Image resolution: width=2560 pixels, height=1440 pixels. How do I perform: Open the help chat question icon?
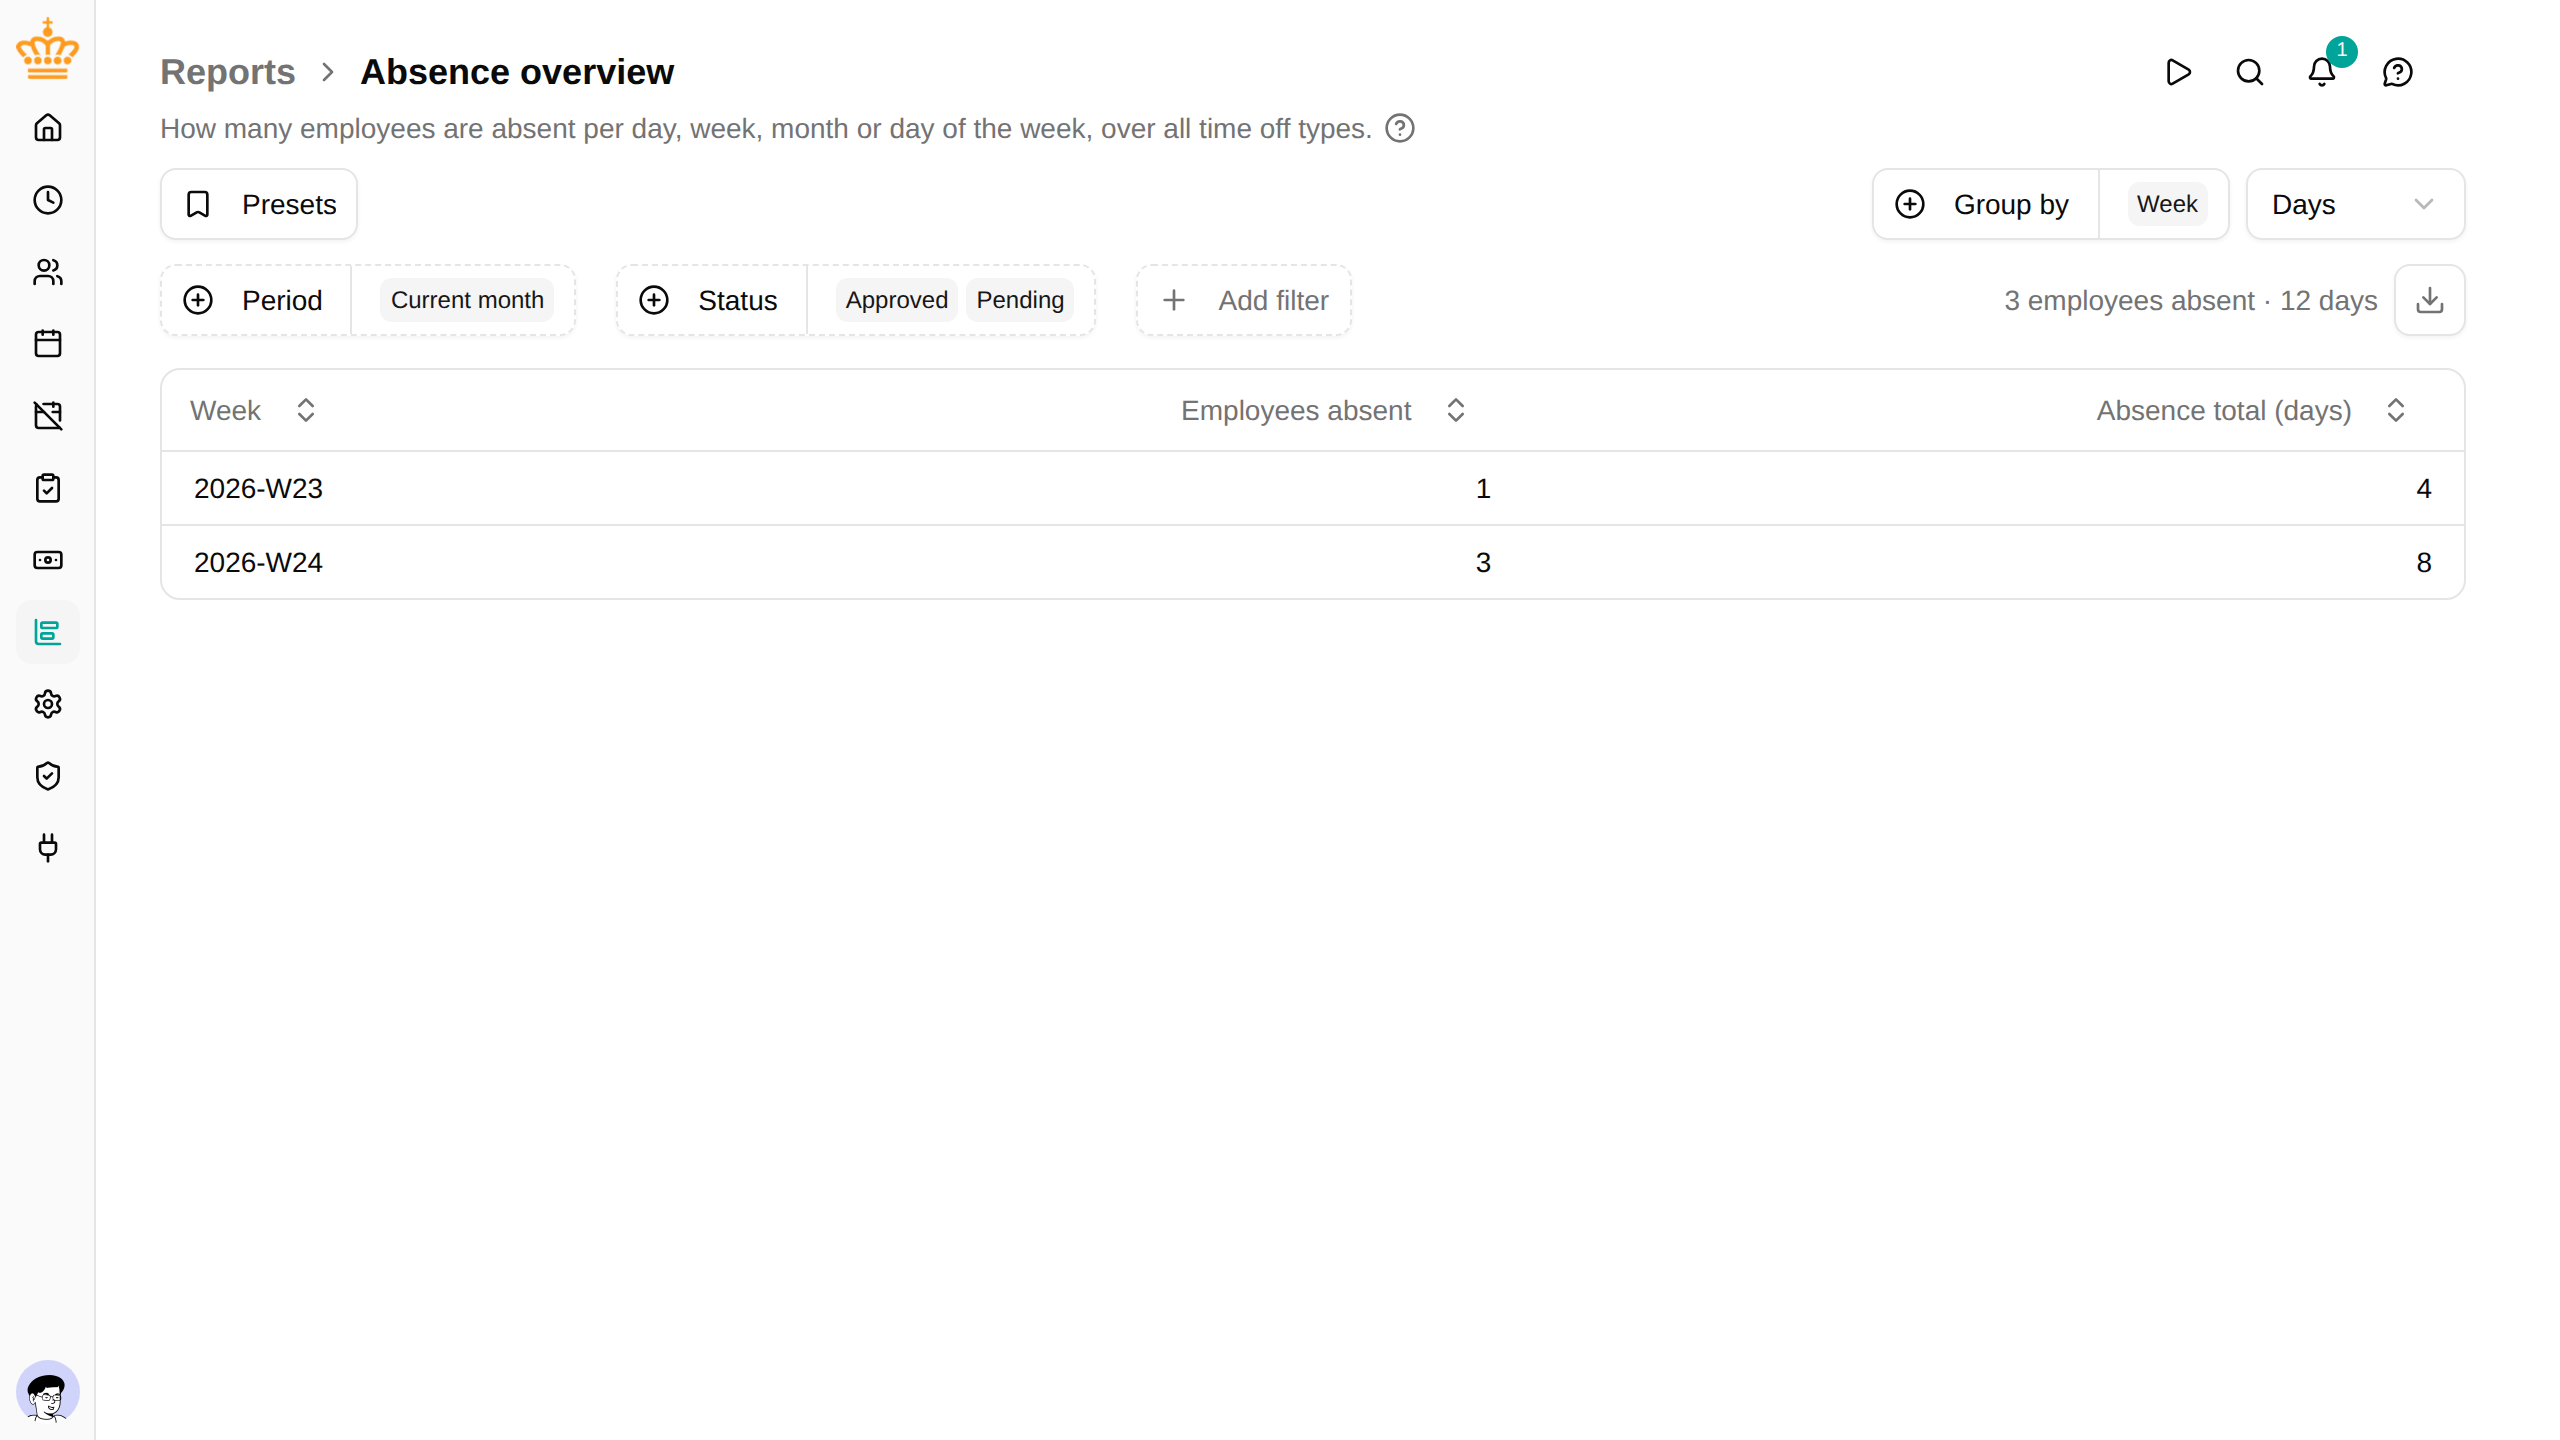[2397, 72]
